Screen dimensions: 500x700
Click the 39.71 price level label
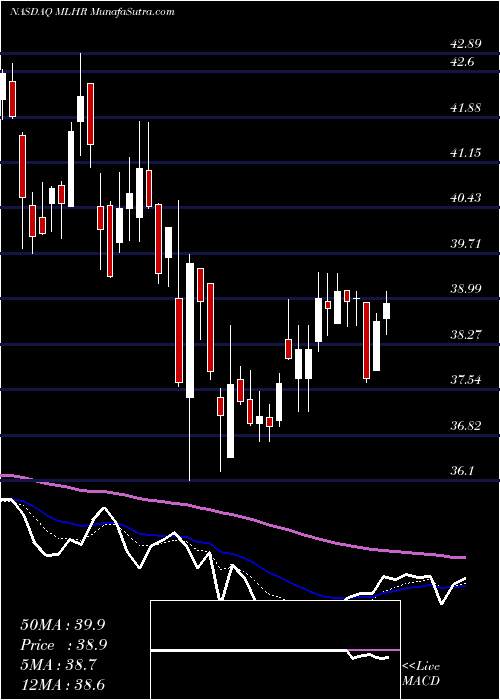pos(466,244)
